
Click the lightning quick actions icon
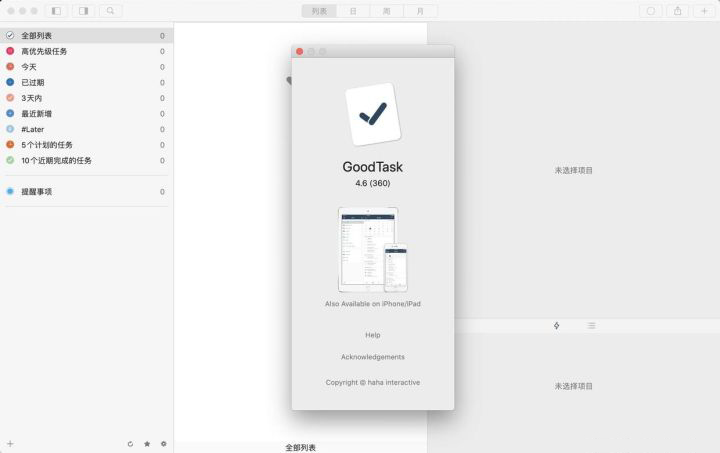pos(557,325)
